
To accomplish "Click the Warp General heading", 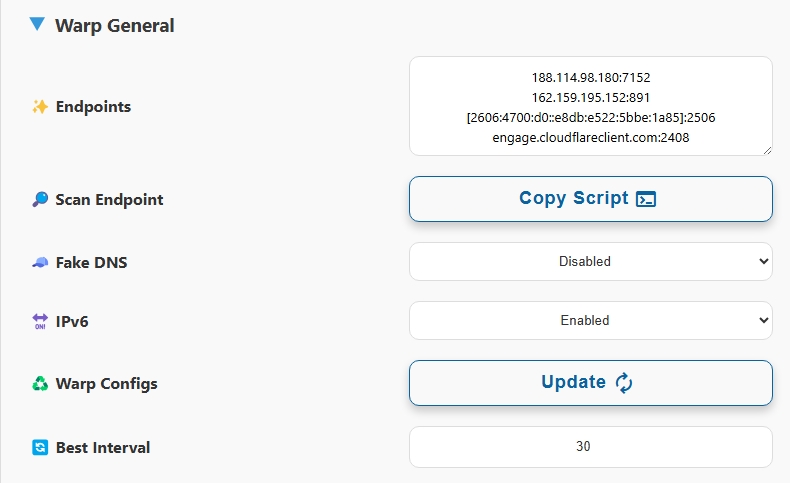I will pos(114,26).
